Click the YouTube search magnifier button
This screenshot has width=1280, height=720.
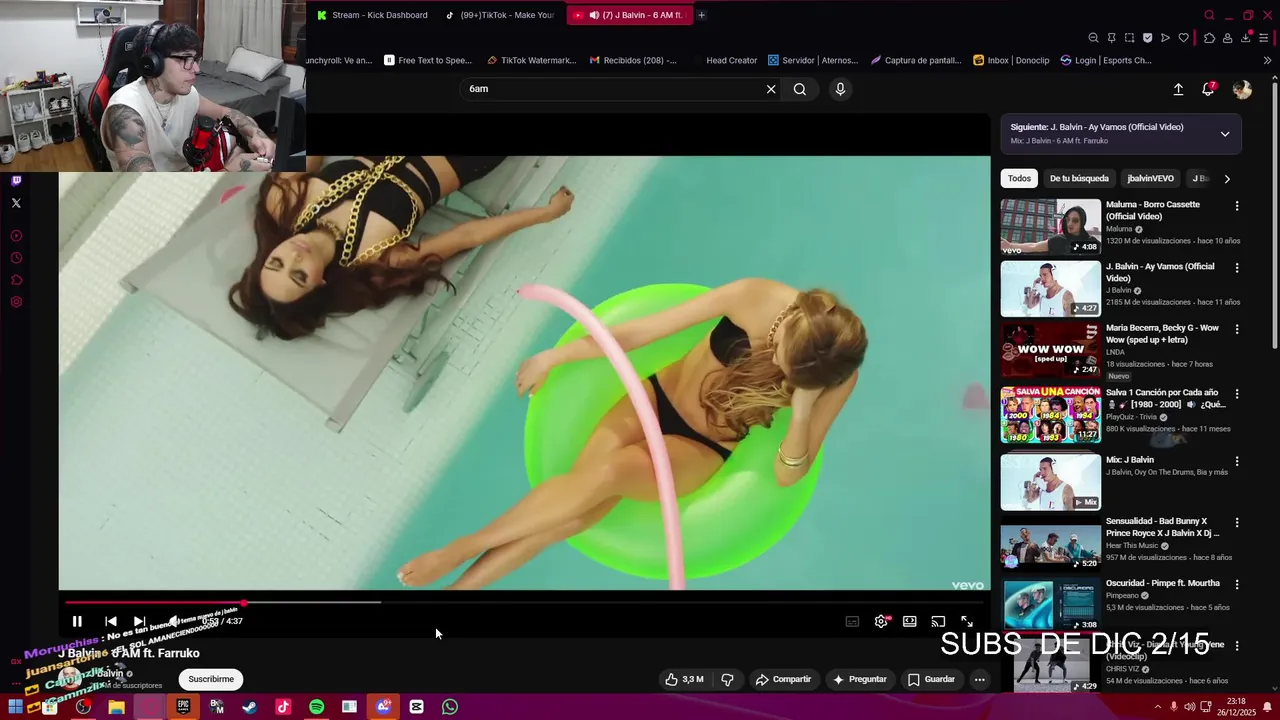click(800, 89)
